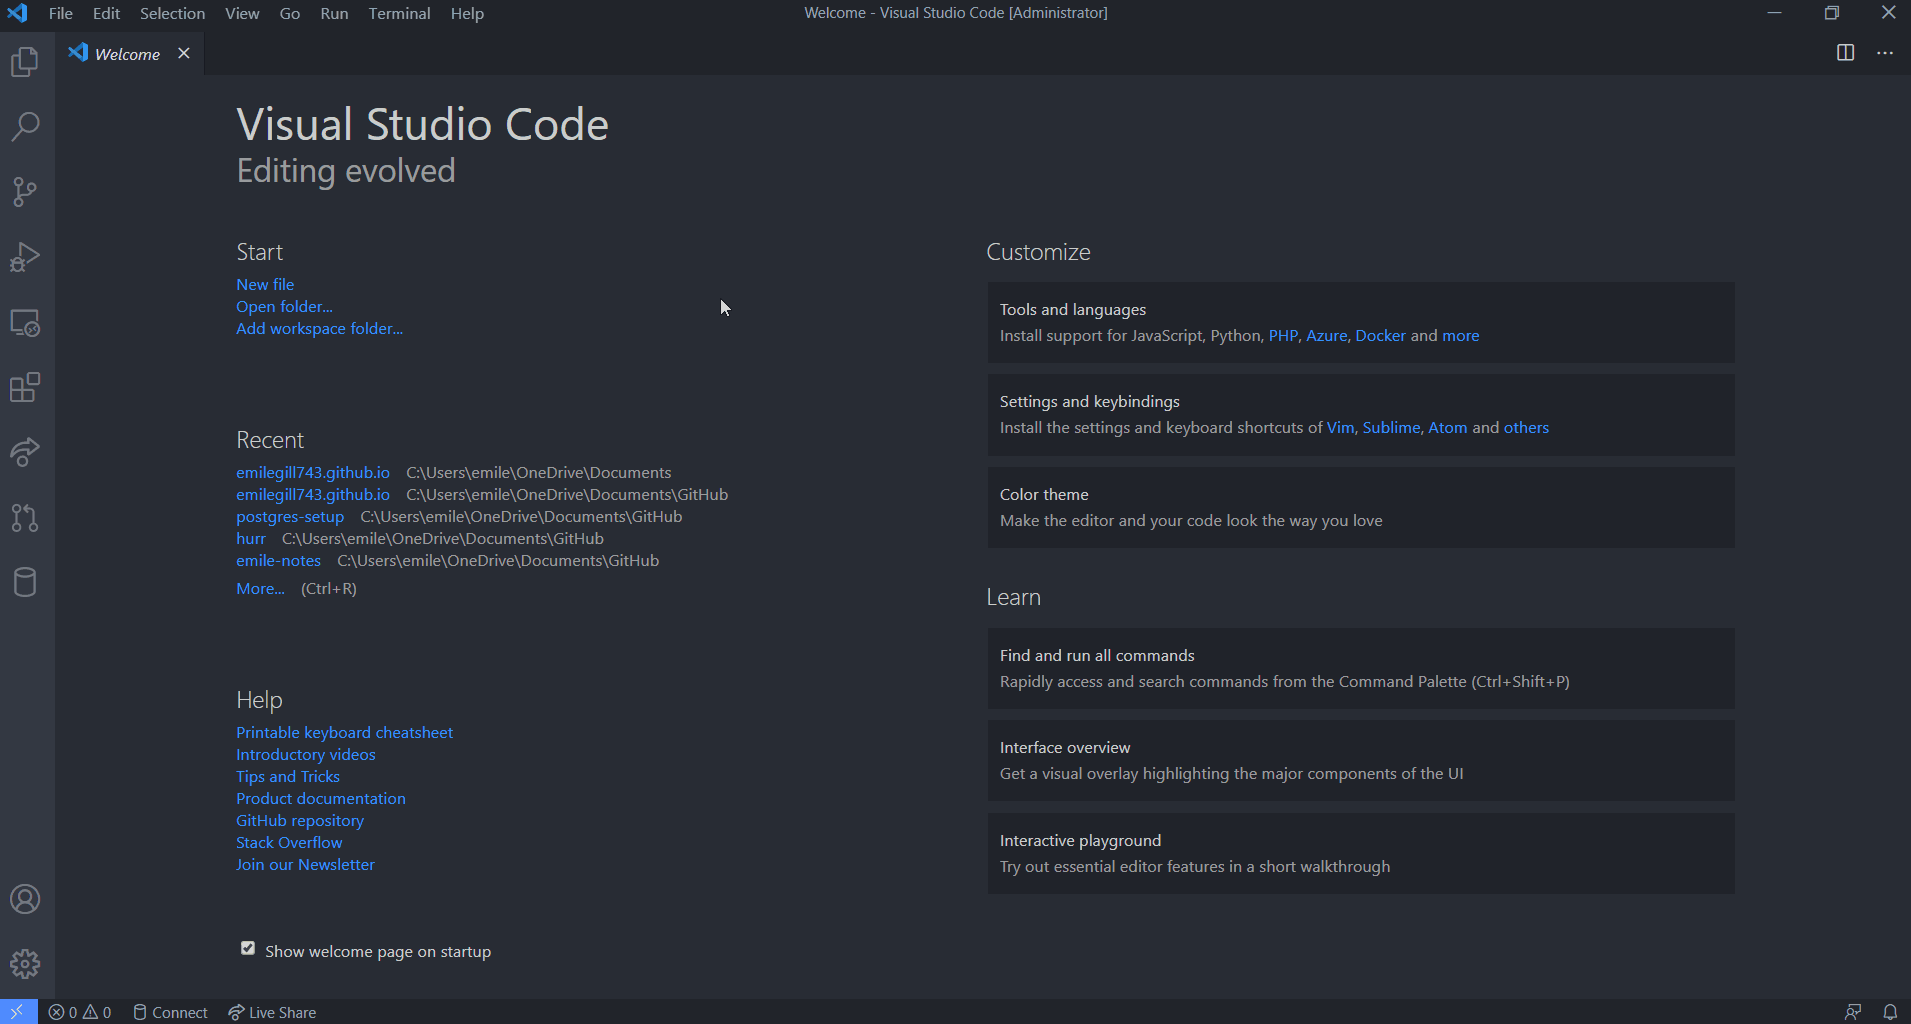Click Join our Newsletter link
This screenshot has height=1024, width=1911.
click(x=305, y=865)
